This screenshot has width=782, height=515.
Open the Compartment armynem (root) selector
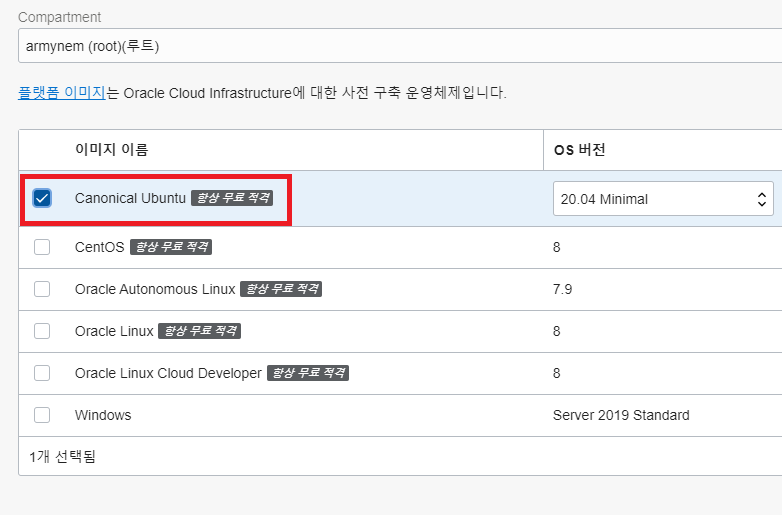(x=399, y=46)
